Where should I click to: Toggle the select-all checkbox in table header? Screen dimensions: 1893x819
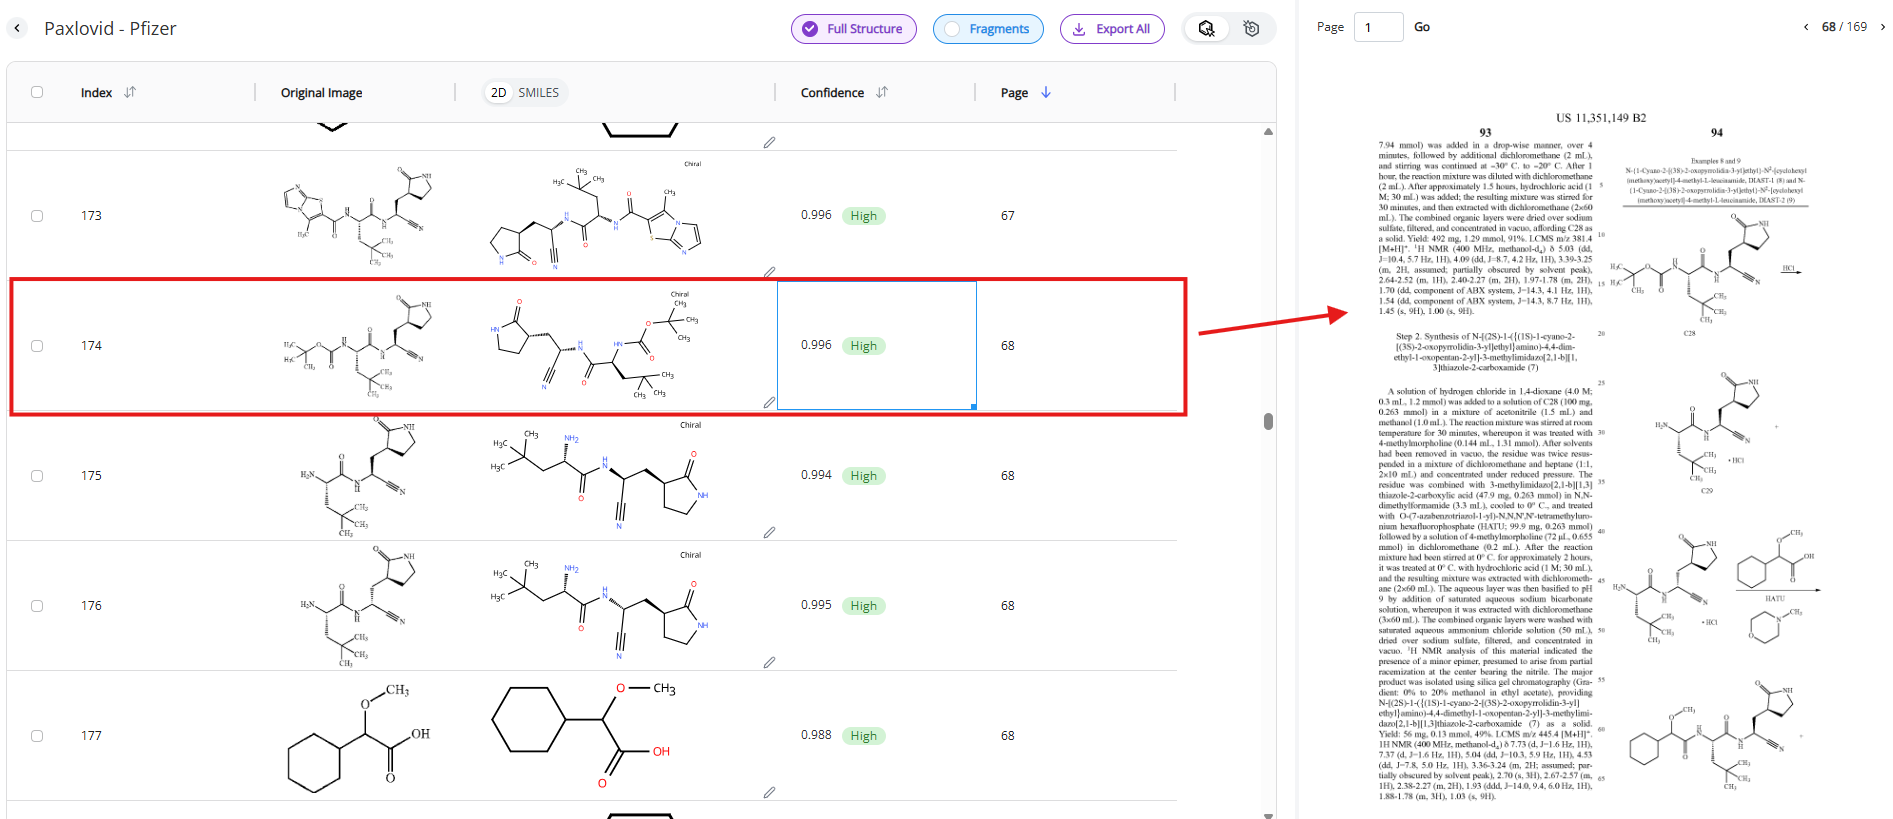pos(37,92)
